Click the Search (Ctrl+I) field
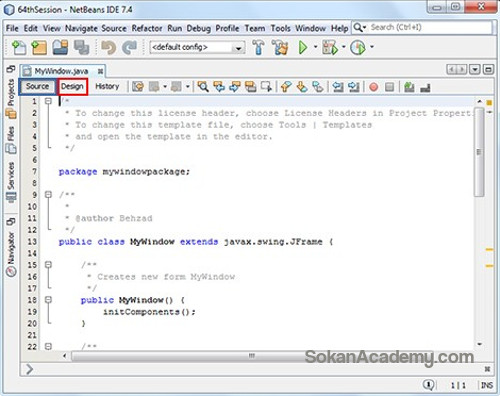Screen dimensions: 500x396 pos(422,28)
